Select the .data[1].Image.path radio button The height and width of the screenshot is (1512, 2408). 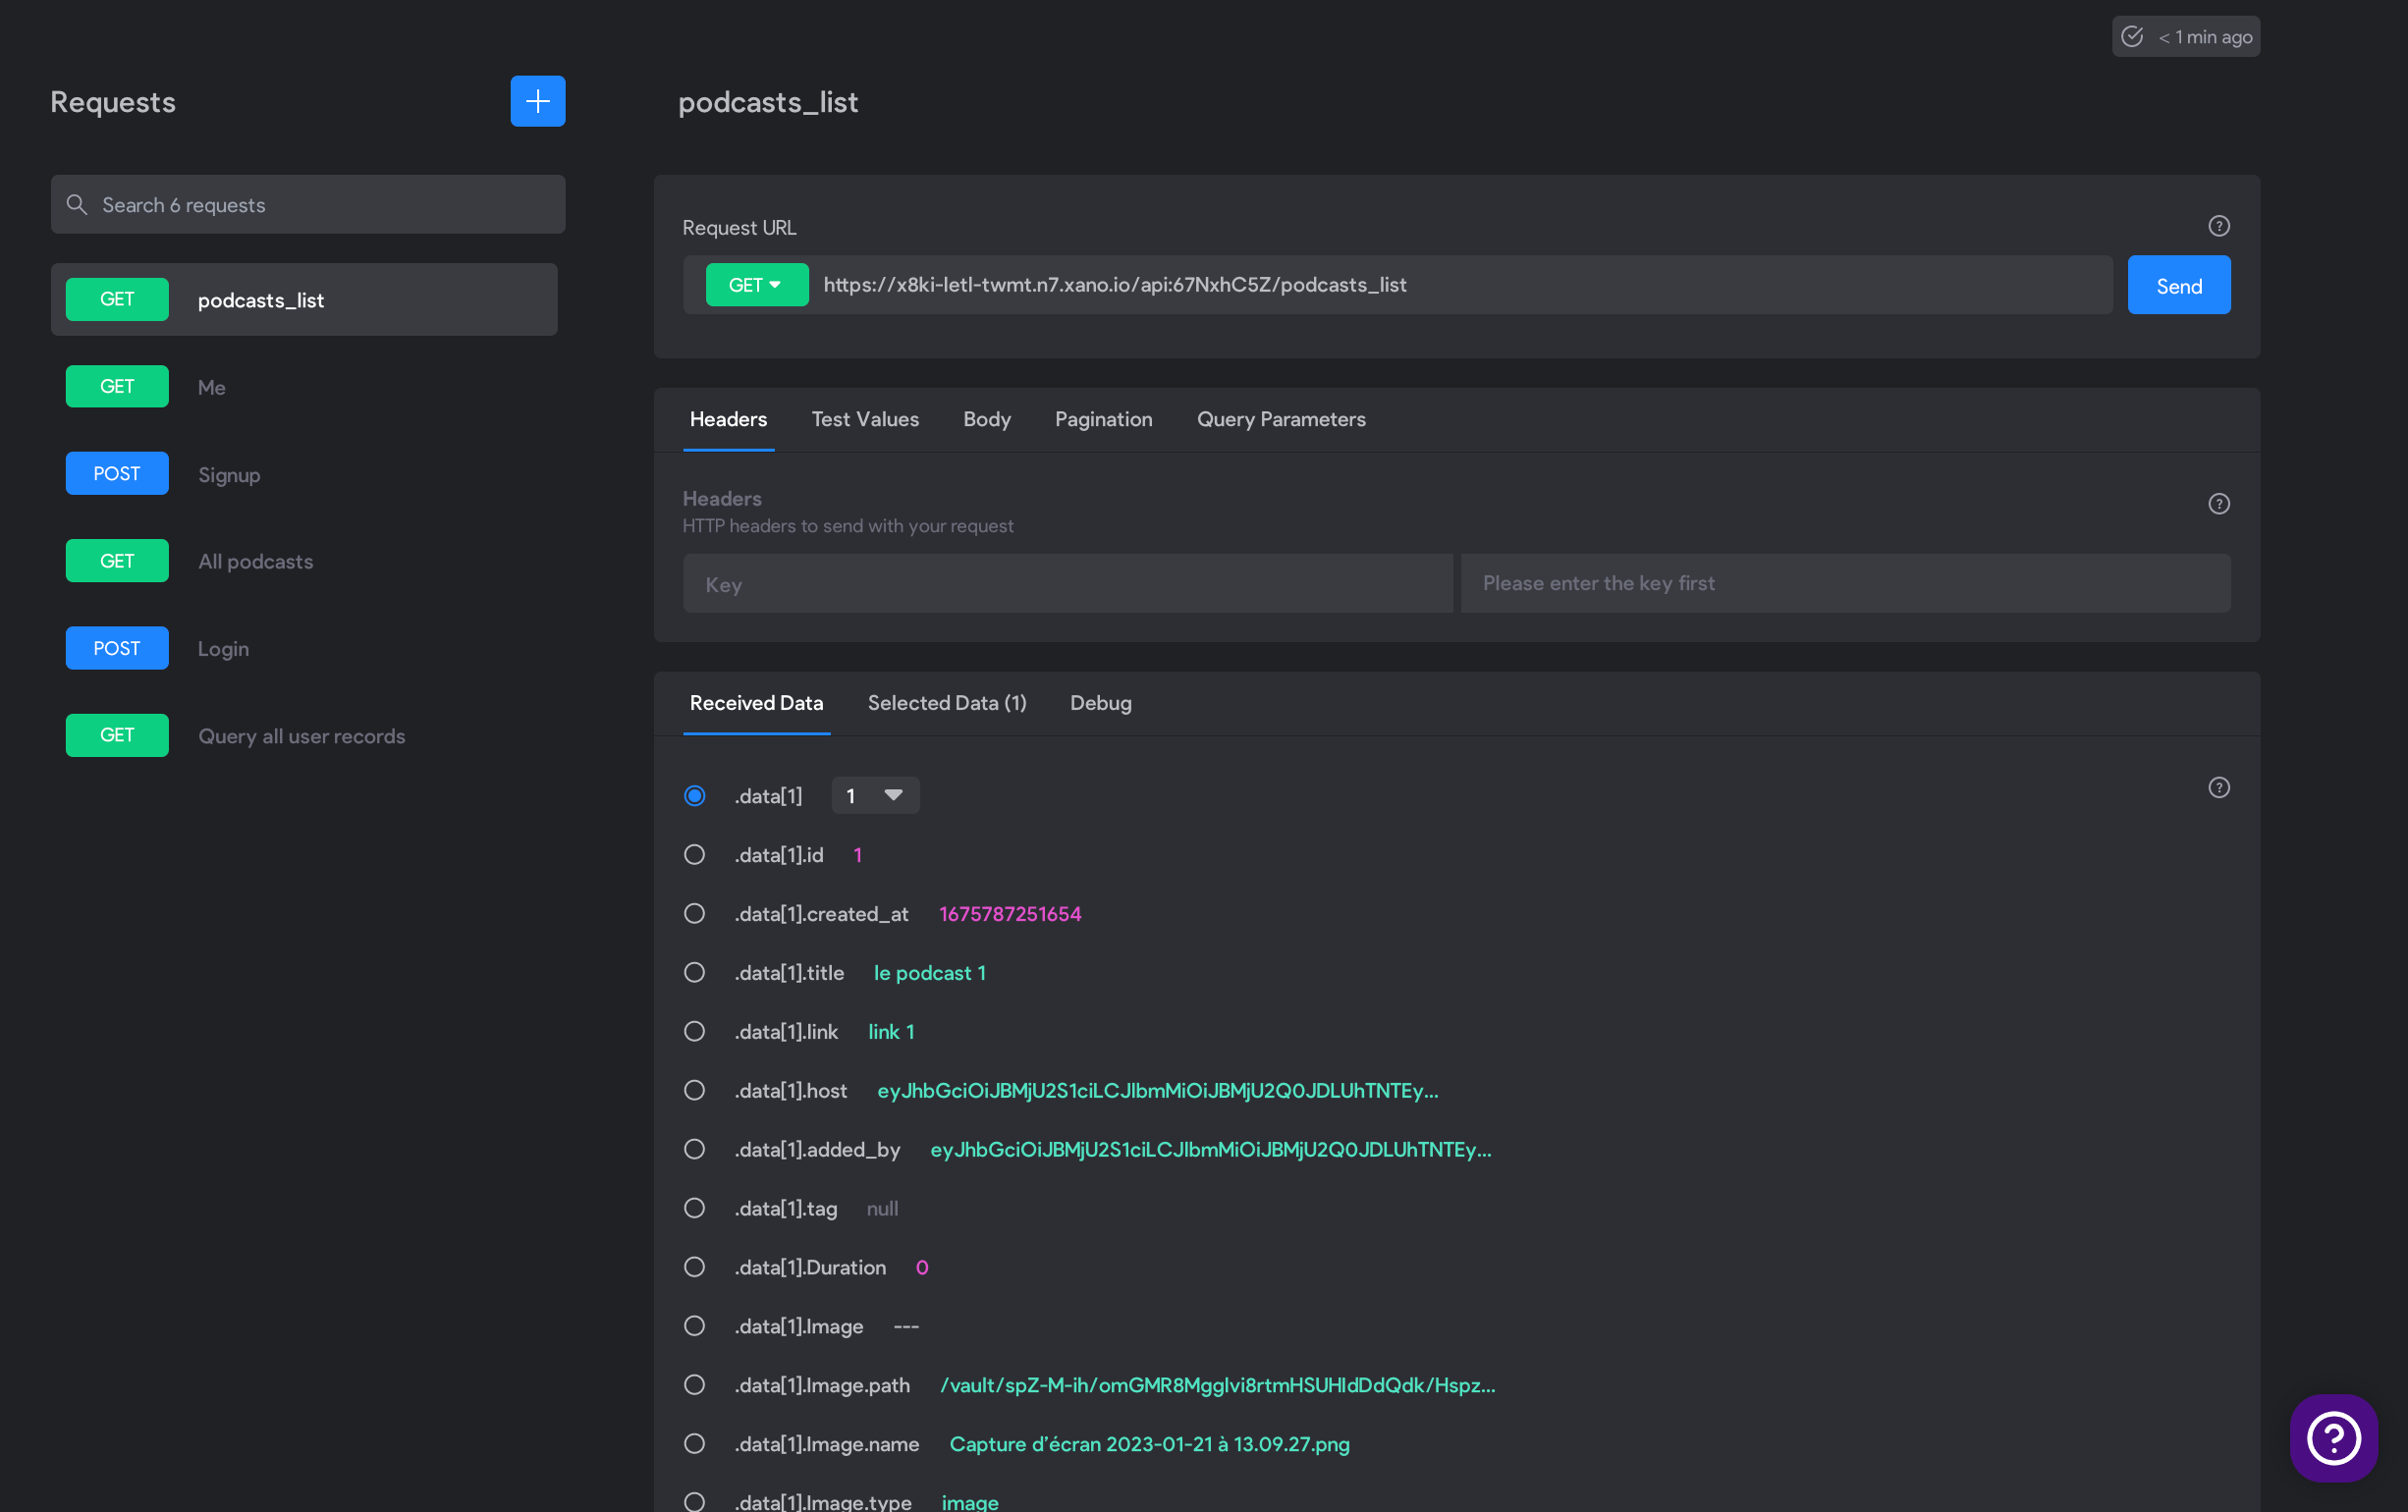tap(694, 1385)
